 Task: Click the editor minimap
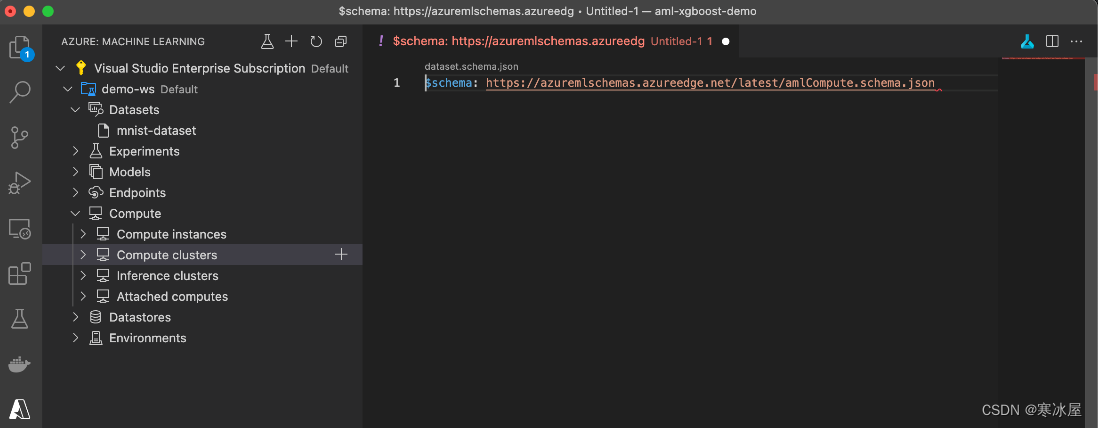click(x=1043, y=242)
